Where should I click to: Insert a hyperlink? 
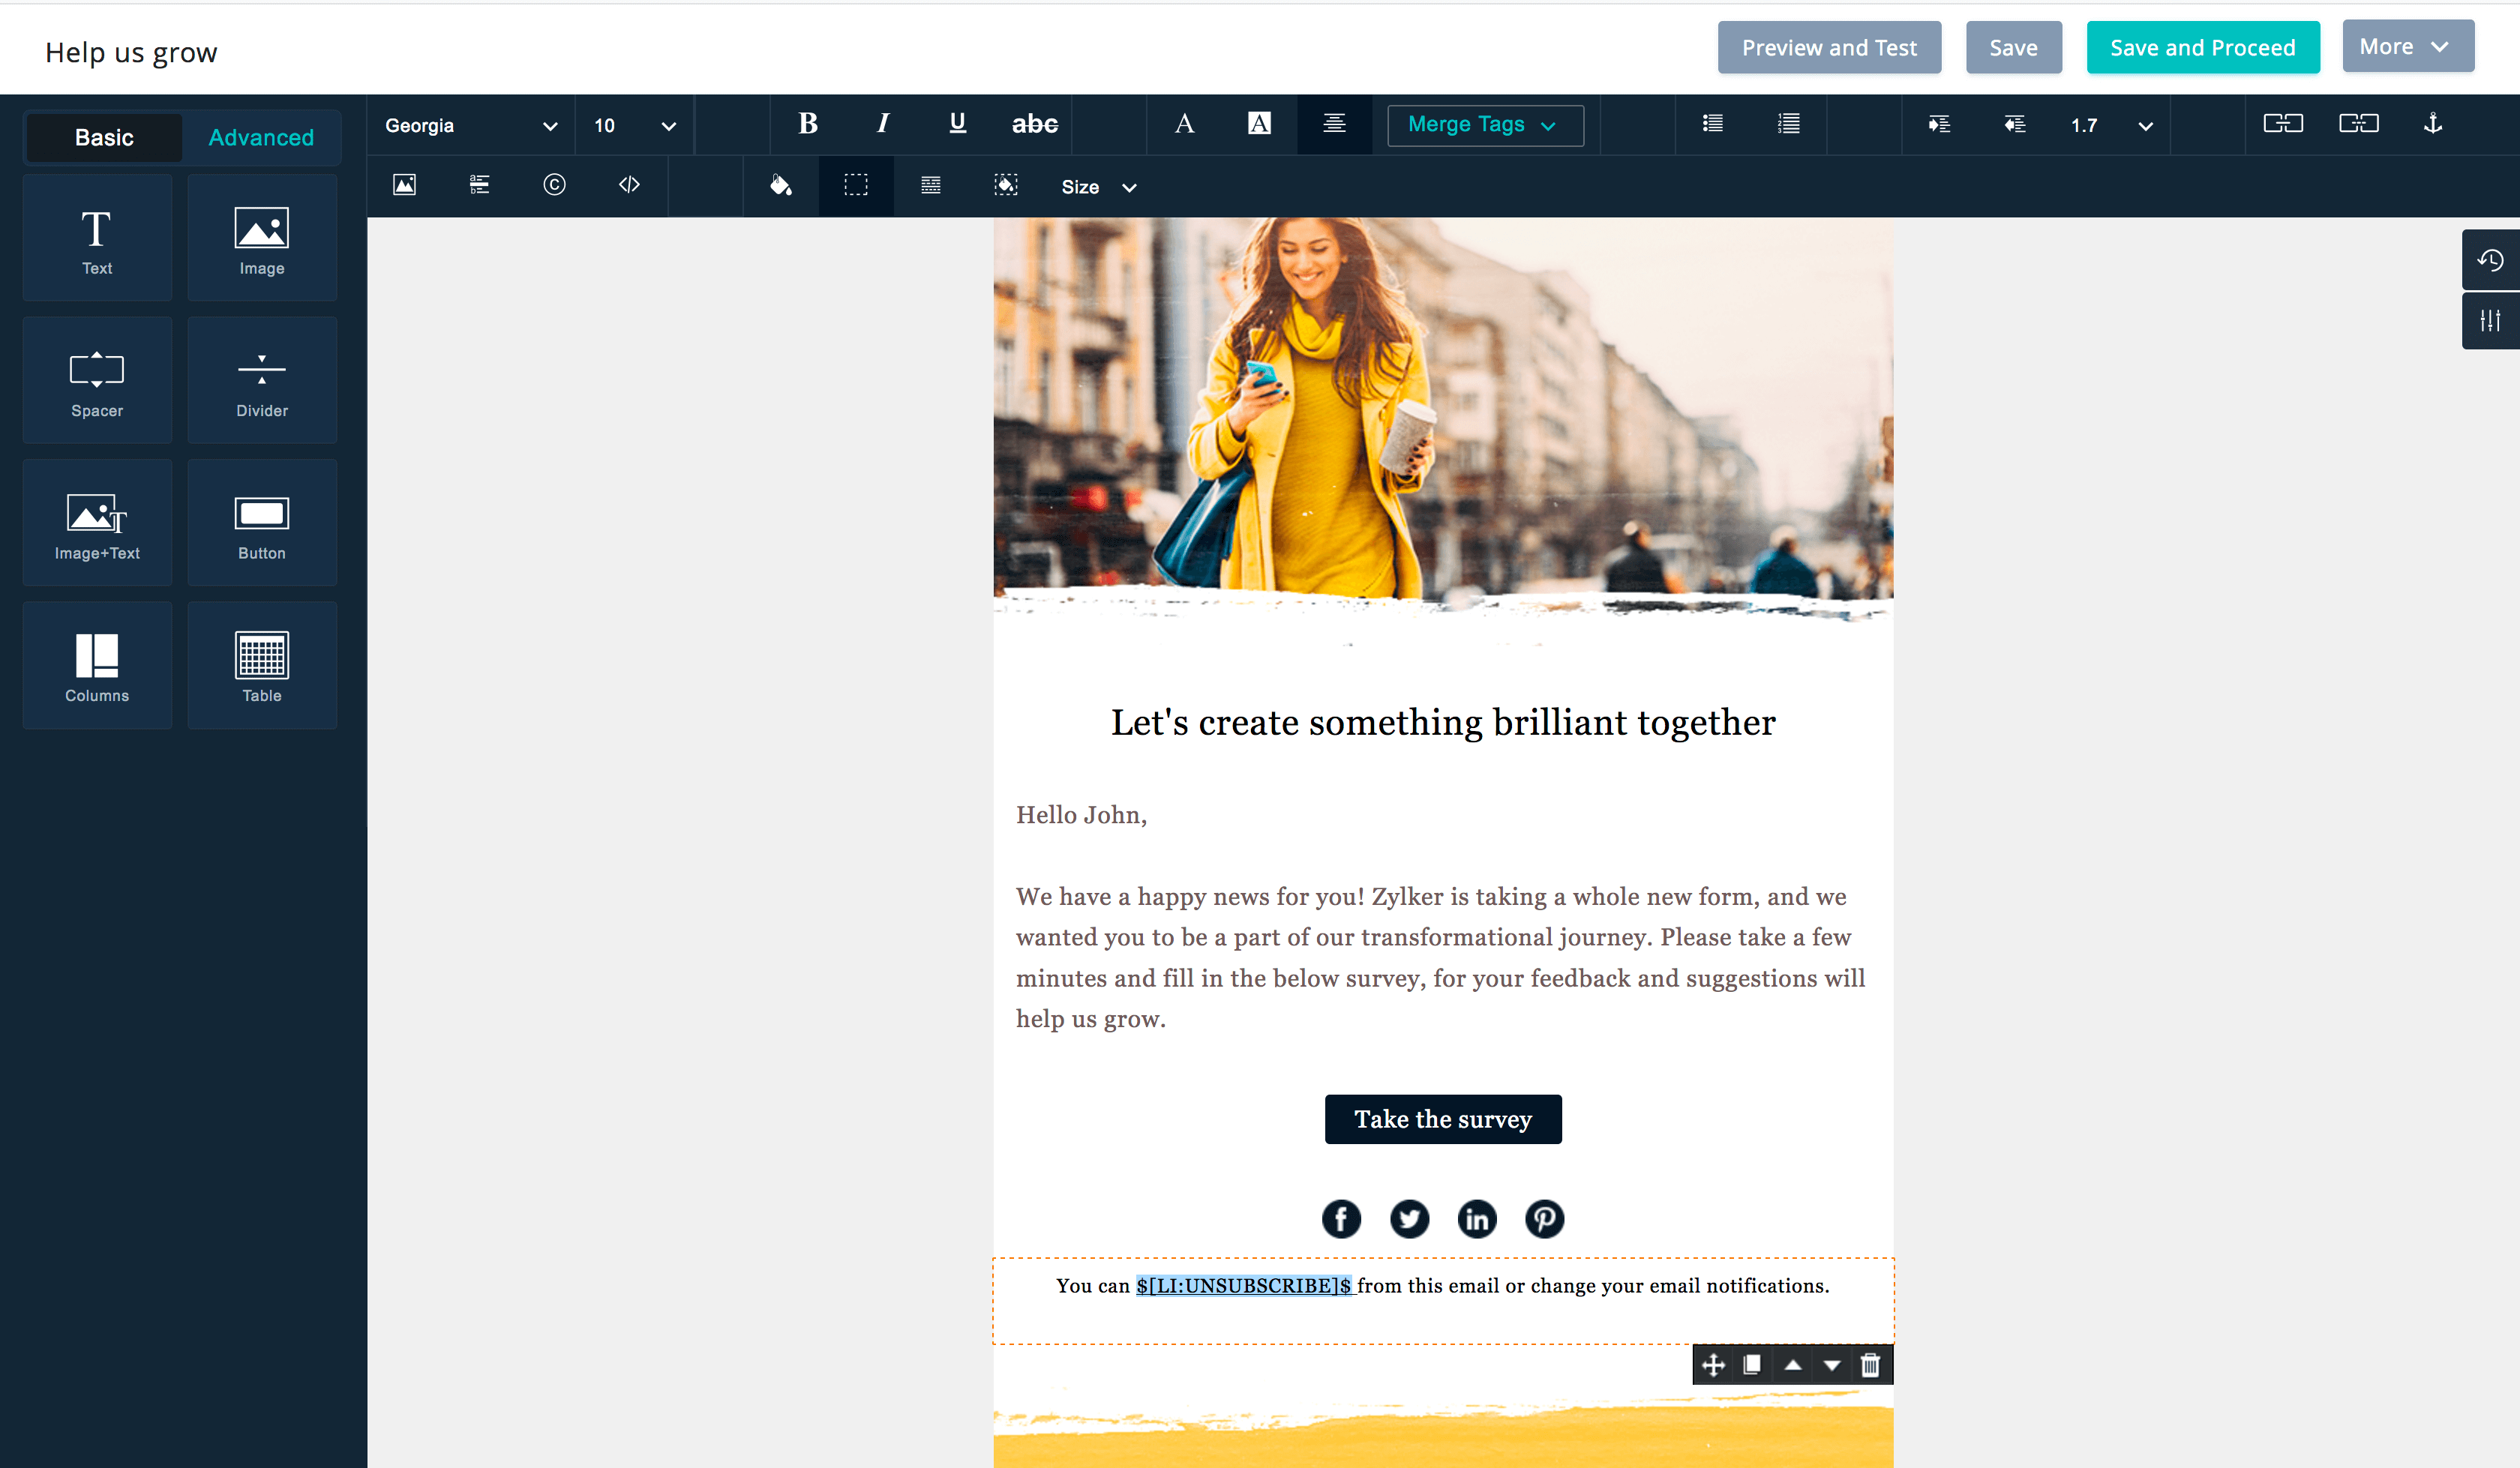2283,124
